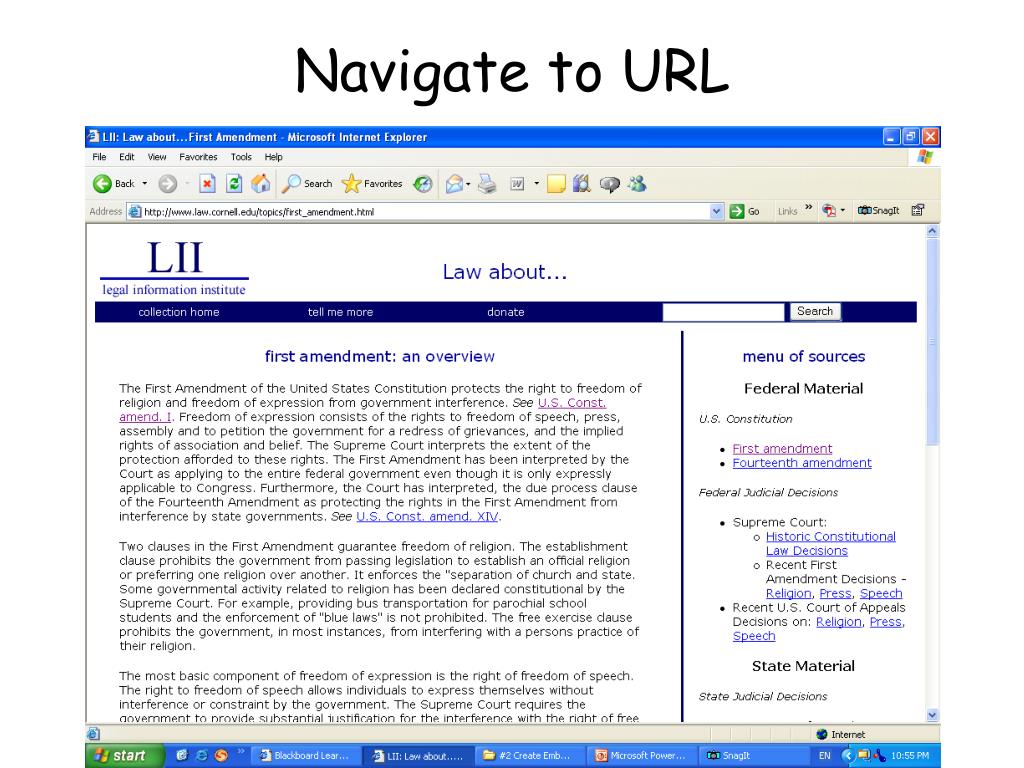
Task: Open the tell me more nav link
Action: click(340, 312)
